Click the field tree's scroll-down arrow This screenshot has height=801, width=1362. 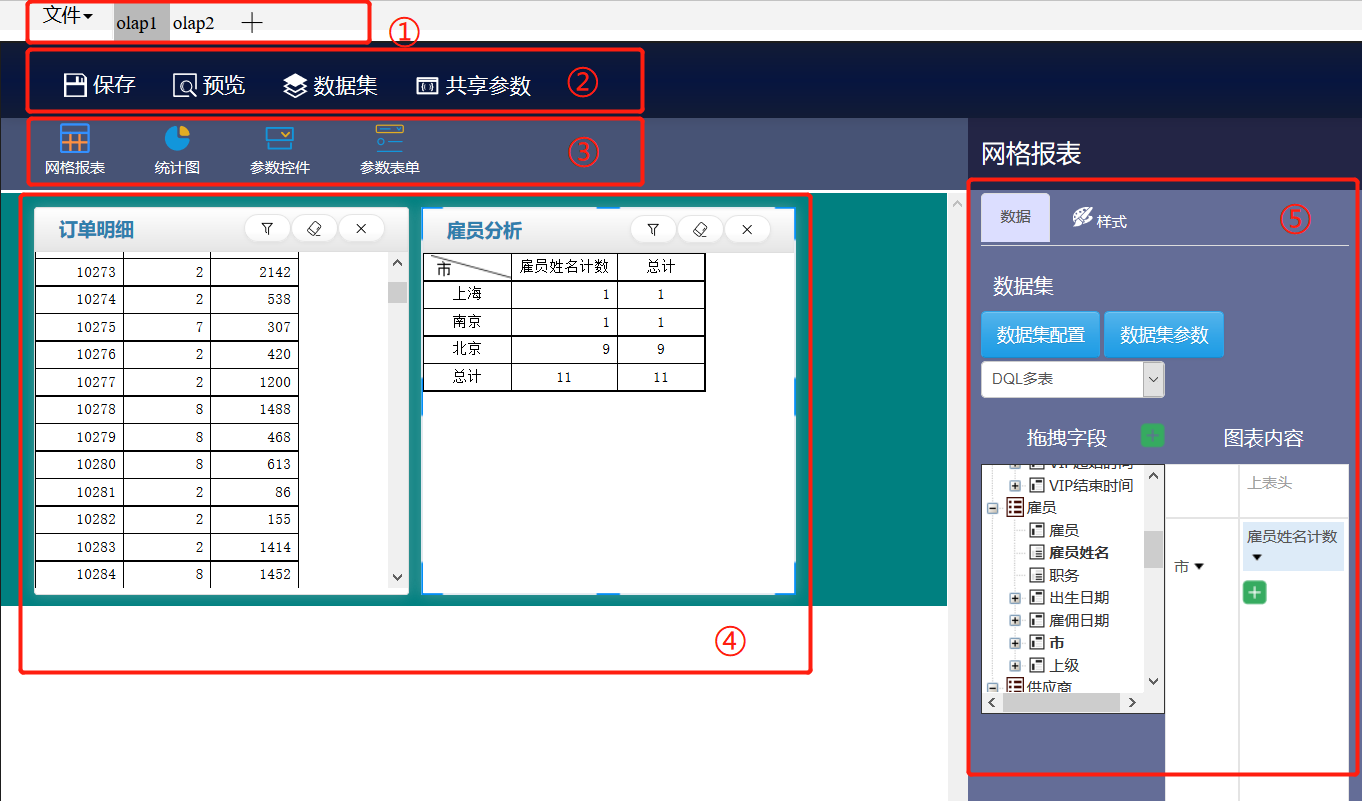pos(1154,681)
